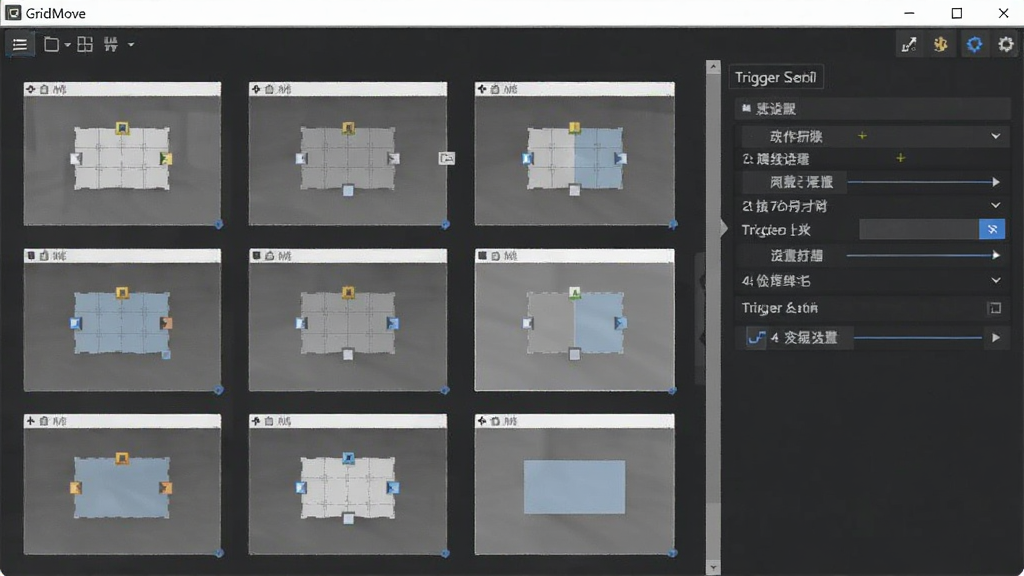1024x576 pixels.
Task: Open the dropdown arrow after the align icon
Action: coord(131,45)
